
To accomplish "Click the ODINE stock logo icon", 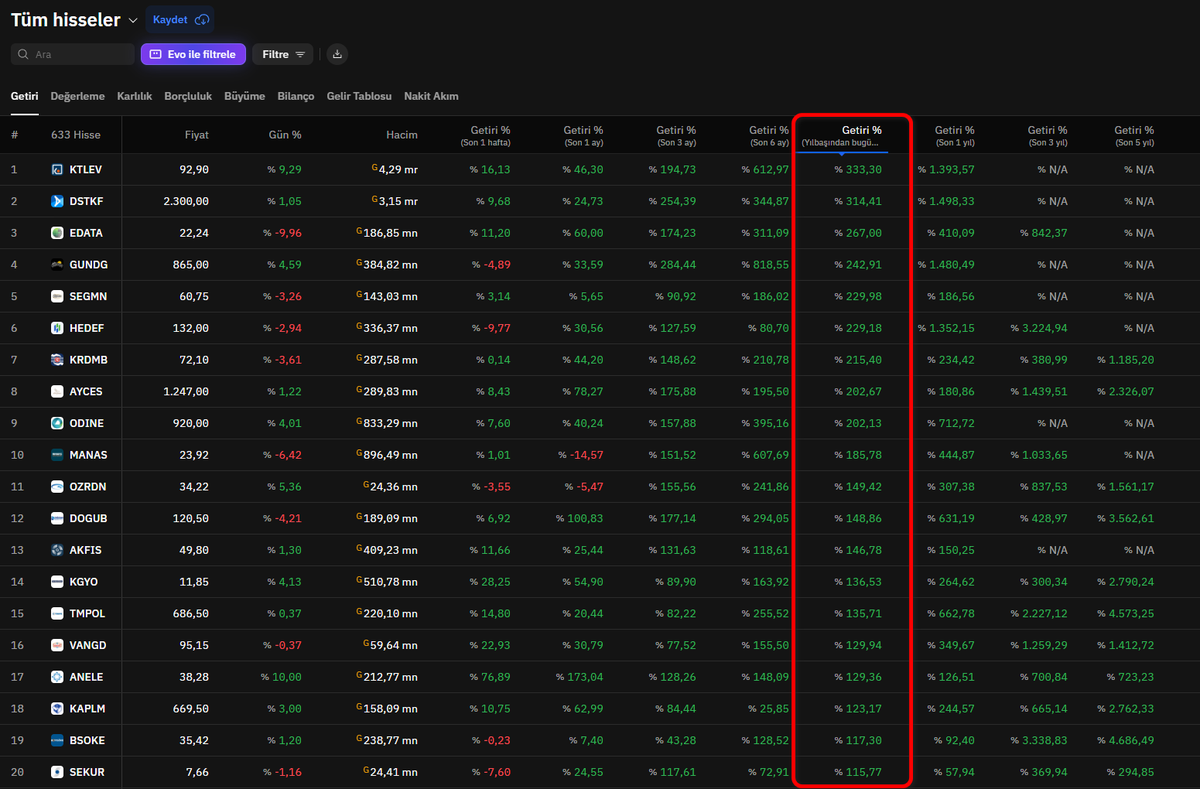I will [x=57, y=423].
